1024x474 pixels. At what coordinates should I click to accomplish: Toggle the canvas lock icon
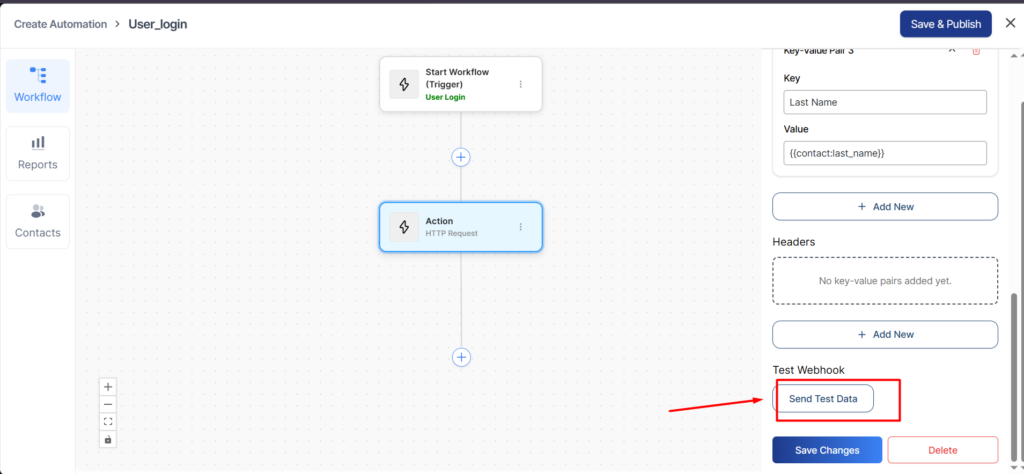pyautogui.click(x=108, y=439)
